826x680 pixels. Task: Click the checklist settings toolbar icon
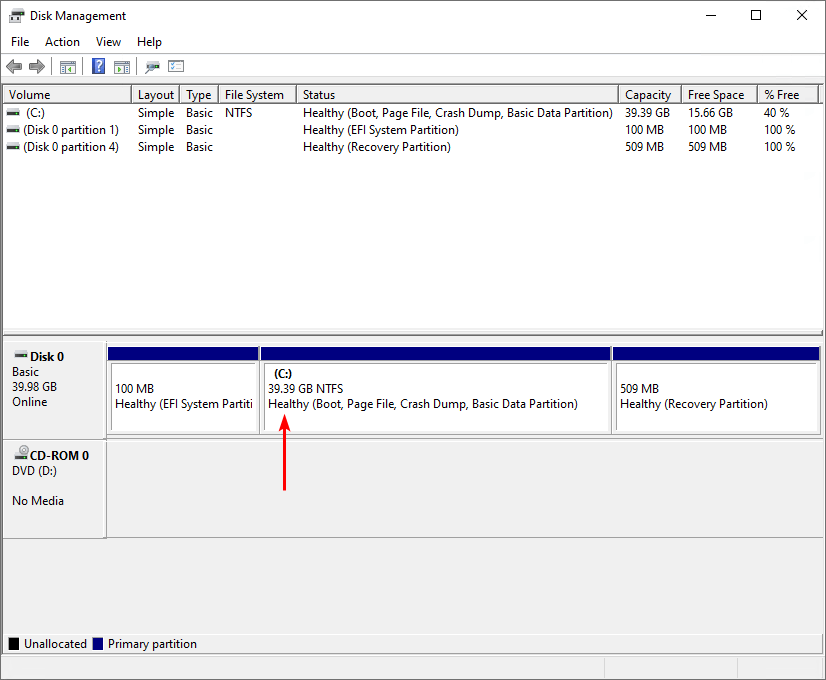(176, 66)
